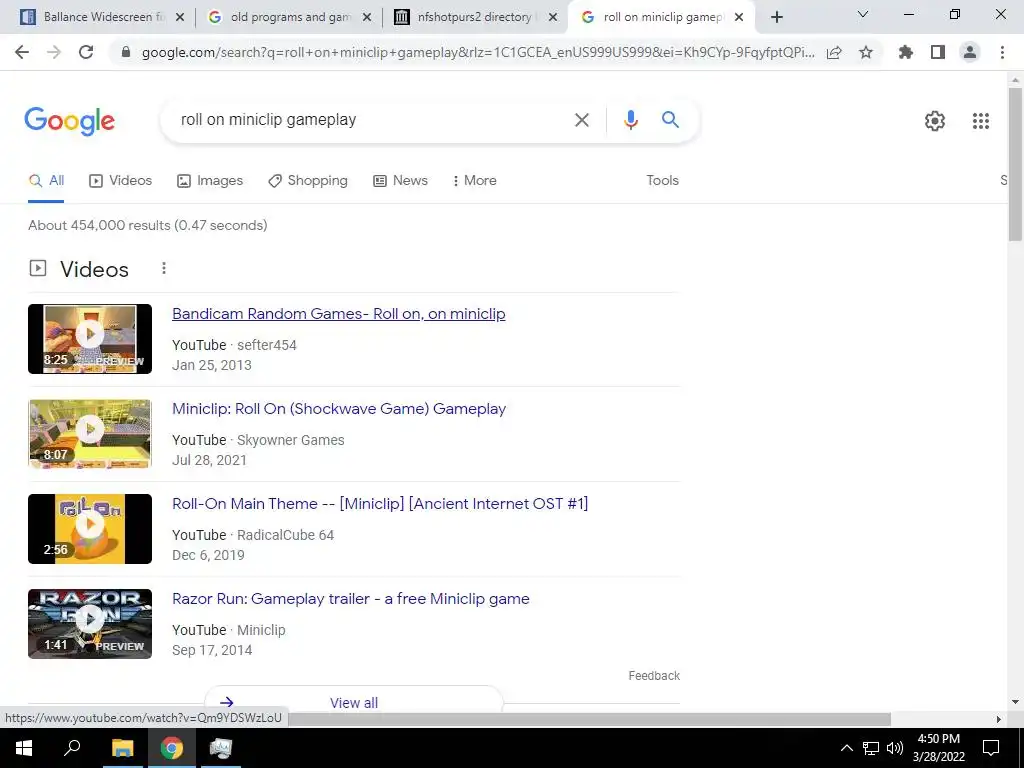This screenshot has height=768, width=1024.
Task: Open the Extensions puzzle icon
Action: point(906,52)
